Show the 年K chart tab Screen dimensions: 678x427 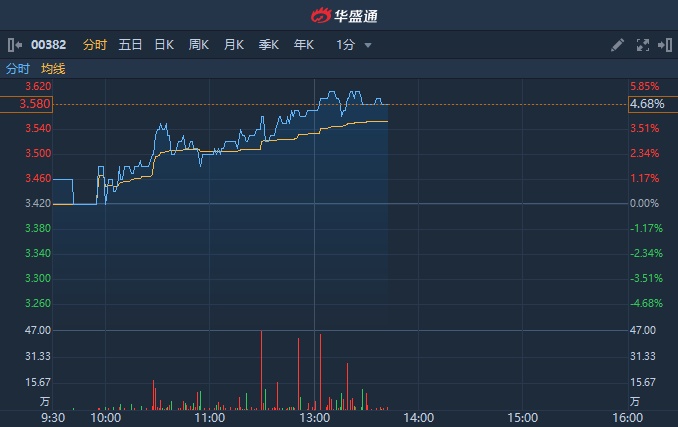(x=304, y=45)
